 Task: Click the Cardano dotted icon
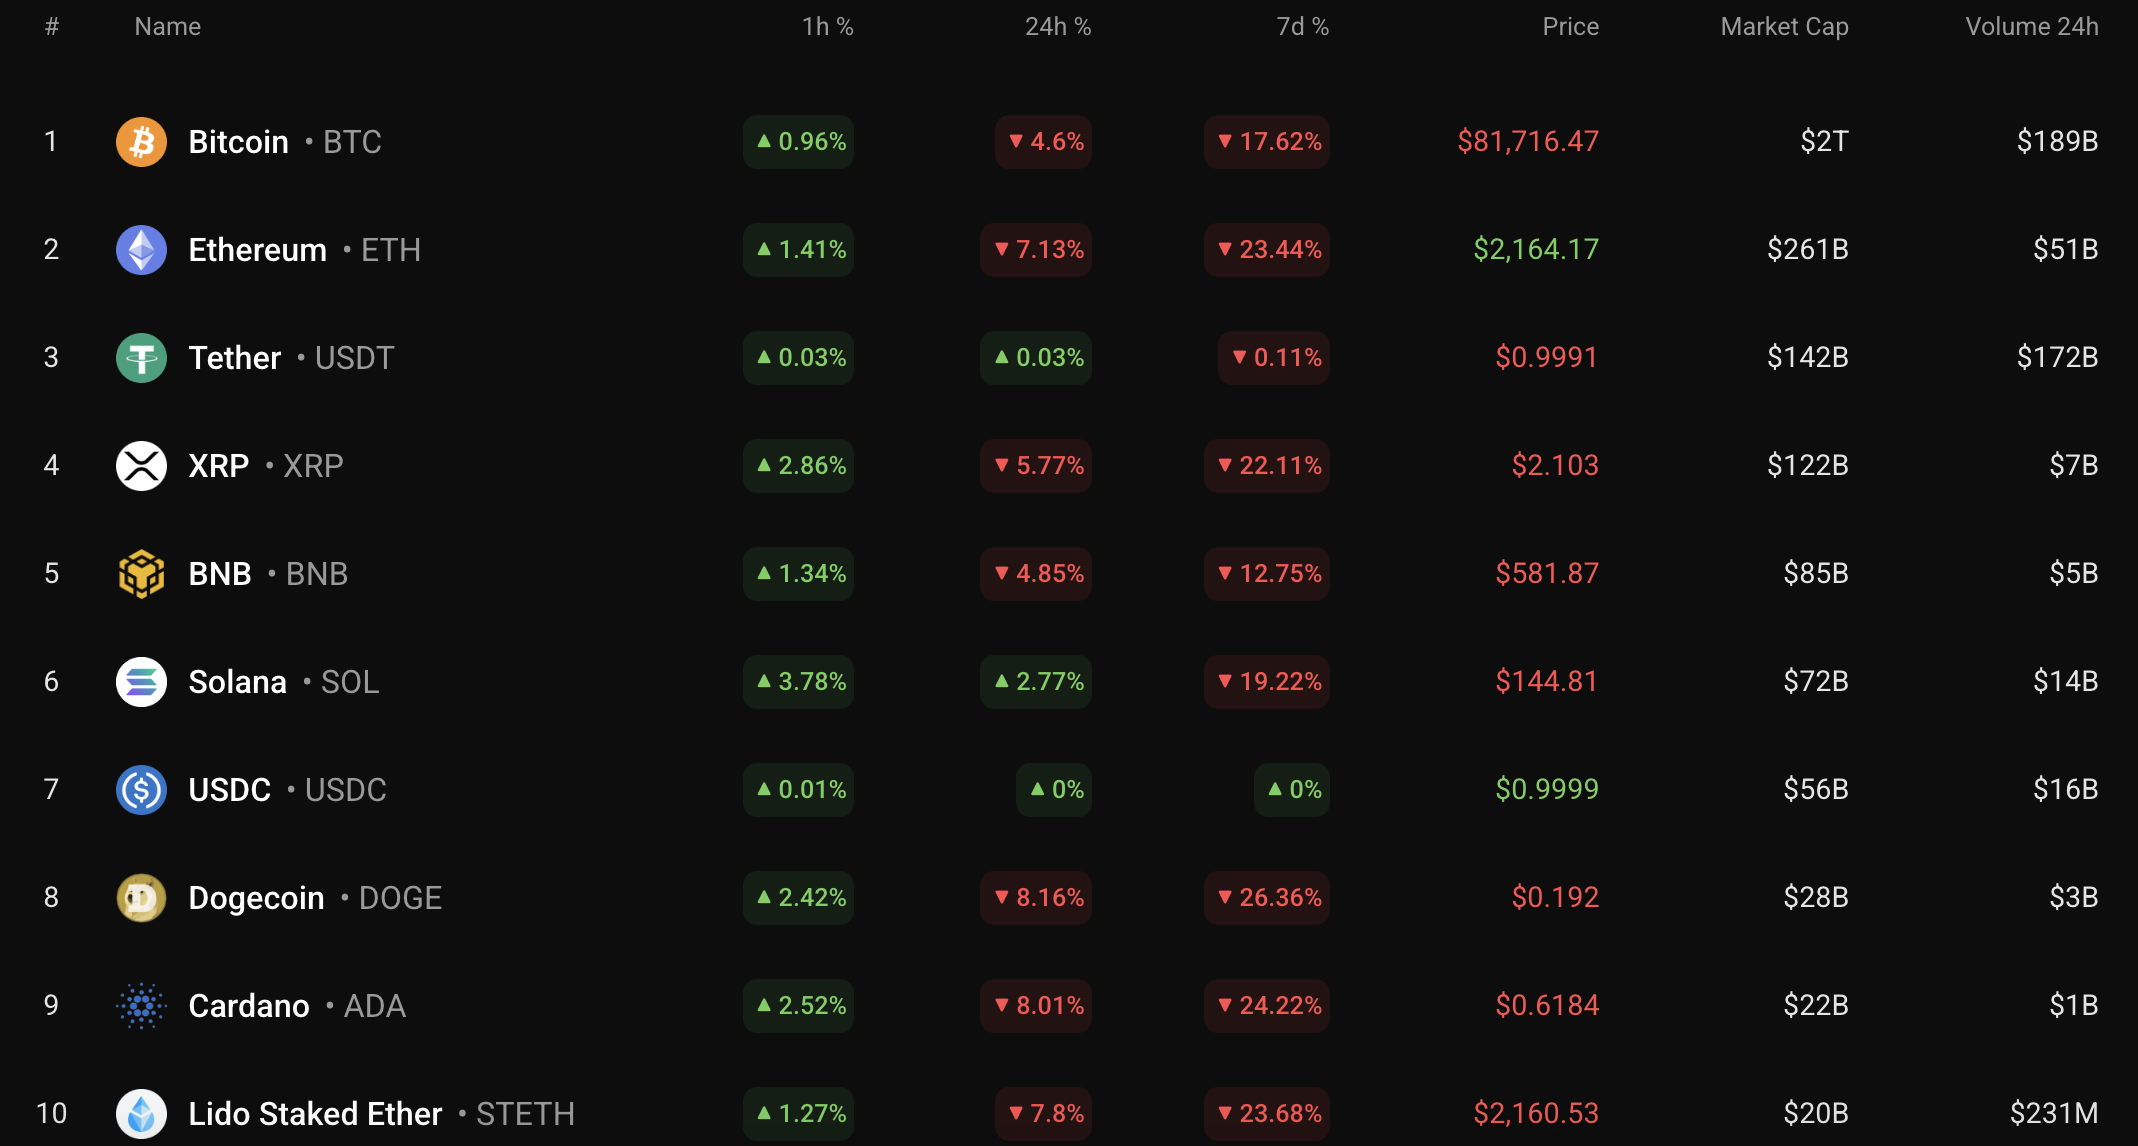[141, 1006]
